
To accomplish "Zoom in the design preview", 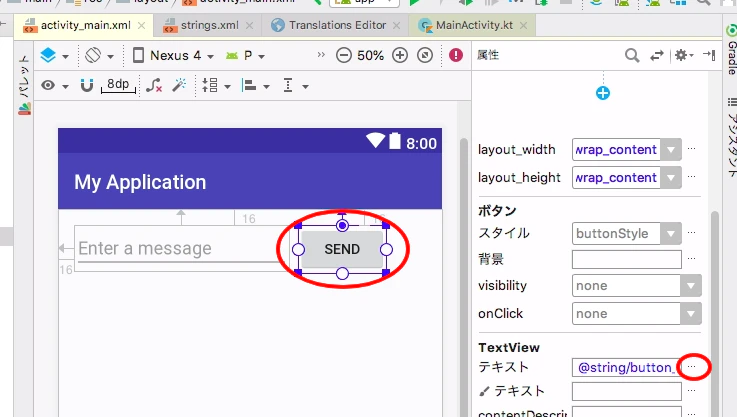I will 400,55.
